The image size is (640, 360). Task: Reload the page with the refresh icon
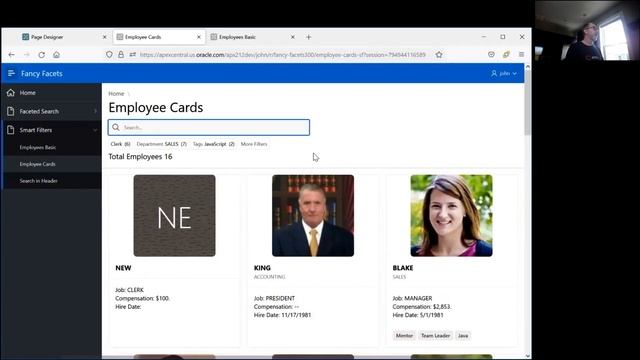point(42,55)
